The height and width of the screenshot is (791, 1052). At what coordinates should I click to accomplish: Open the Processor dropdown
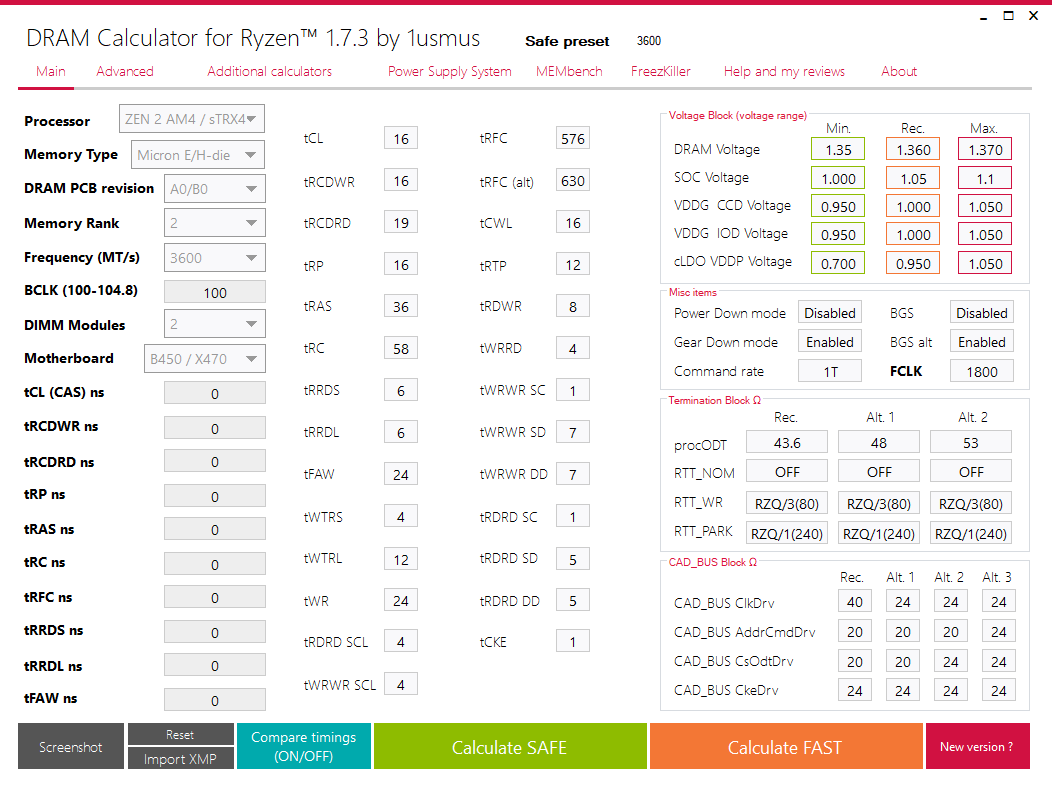pyautogui.click(x=192, y=119)
